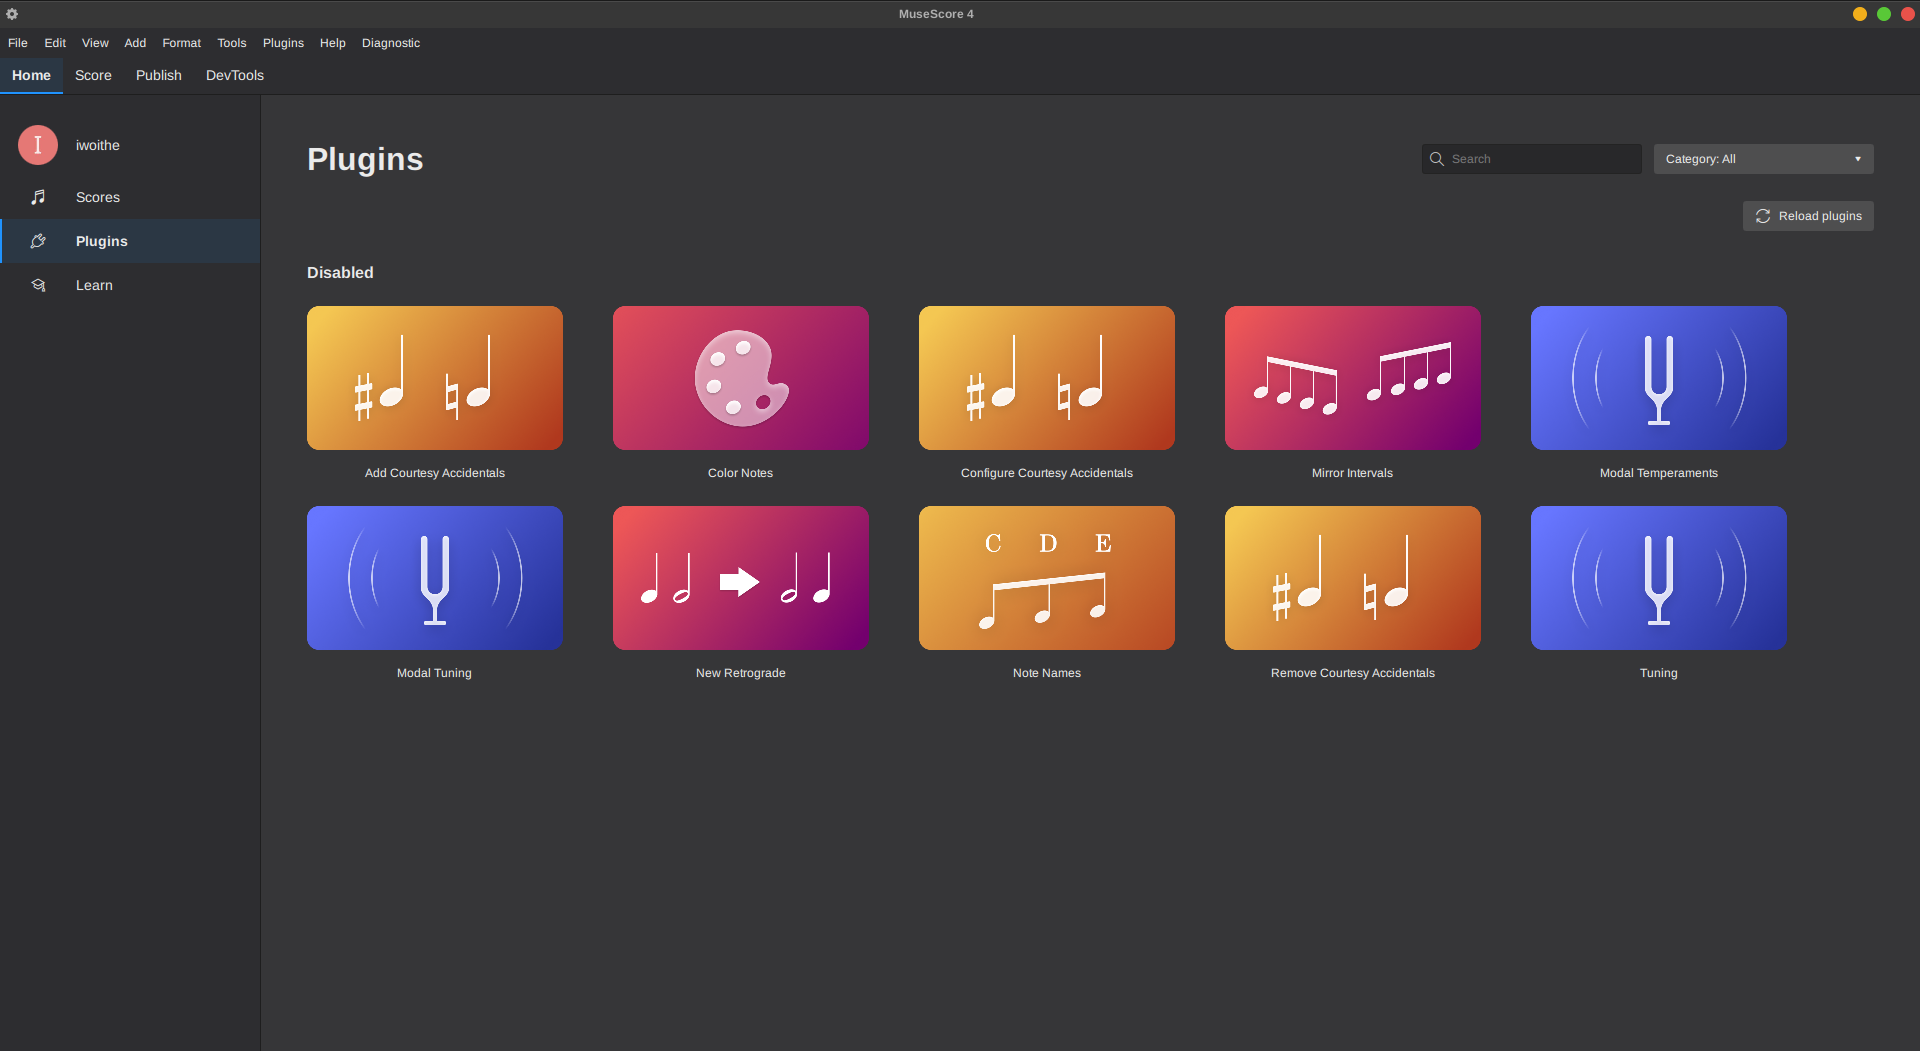The width and height of the screenshot is (1920, 1051).
Task: Open the Tuning plugin
Action: (1657, 578)
